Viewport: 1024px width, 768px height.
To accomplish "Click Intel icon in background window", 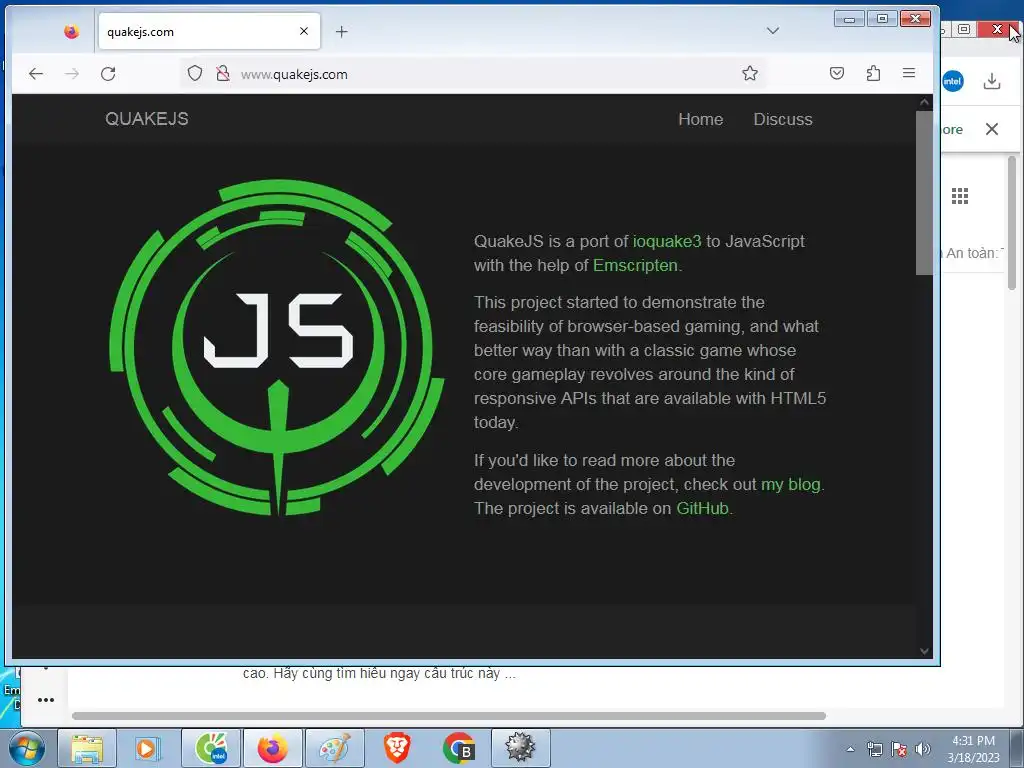I will [x=953, y=81].
